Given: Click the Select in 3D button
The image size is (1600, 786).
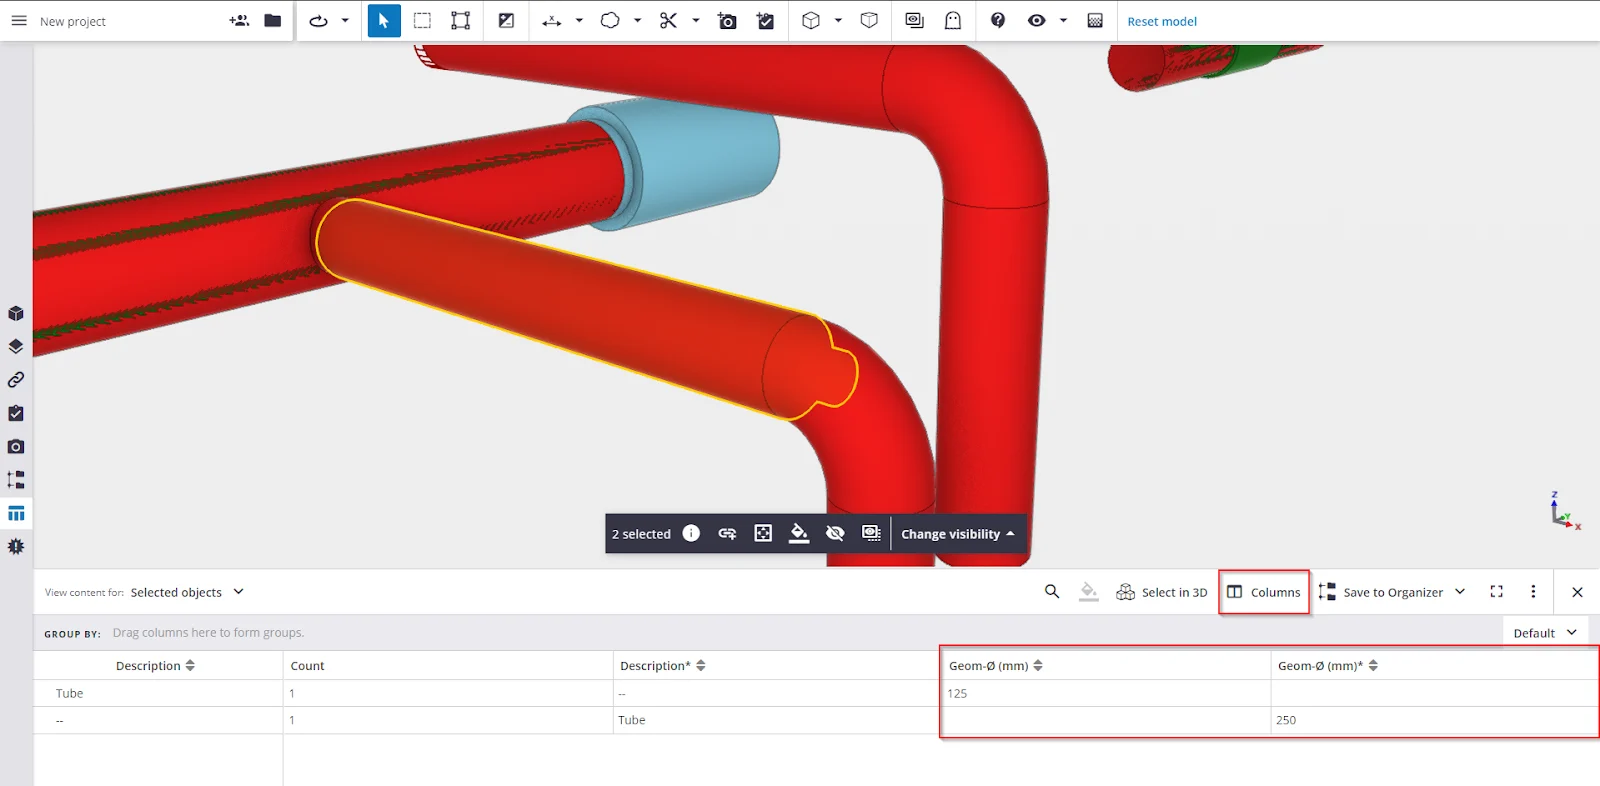Looking at the screenshot, I should pyautogui.click(x=1162, y=592).
